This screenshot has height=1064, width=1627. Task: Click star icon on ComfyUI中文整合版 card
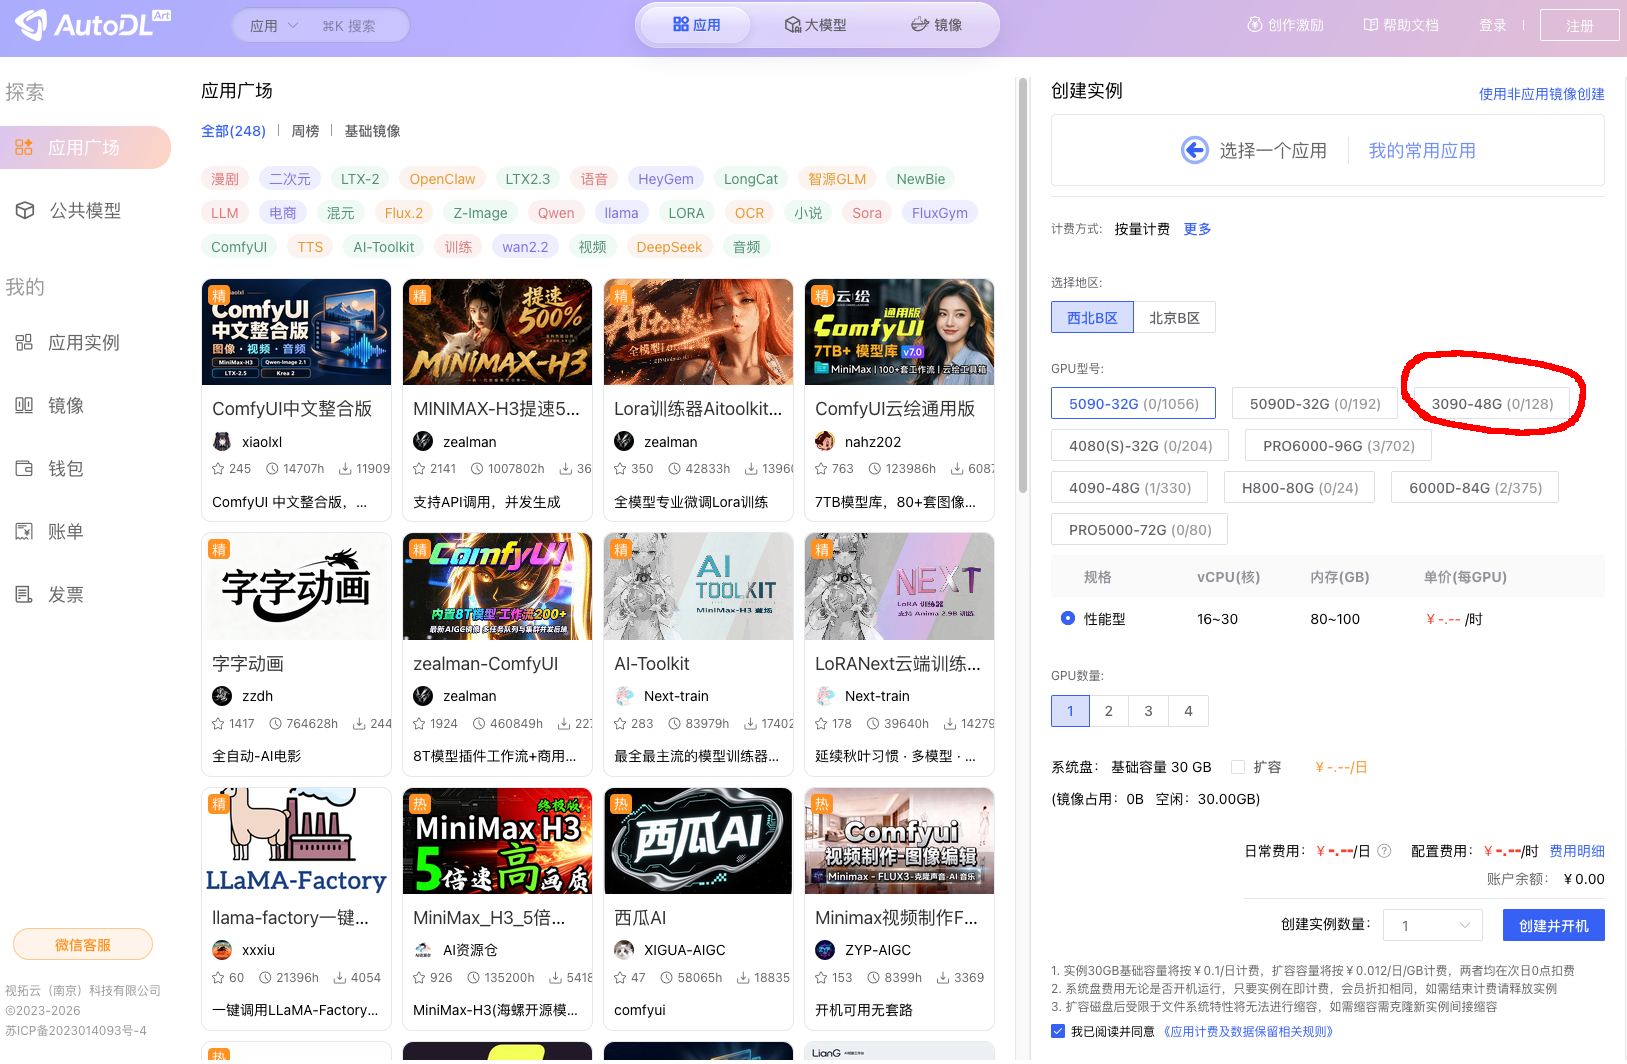point(218,468)
